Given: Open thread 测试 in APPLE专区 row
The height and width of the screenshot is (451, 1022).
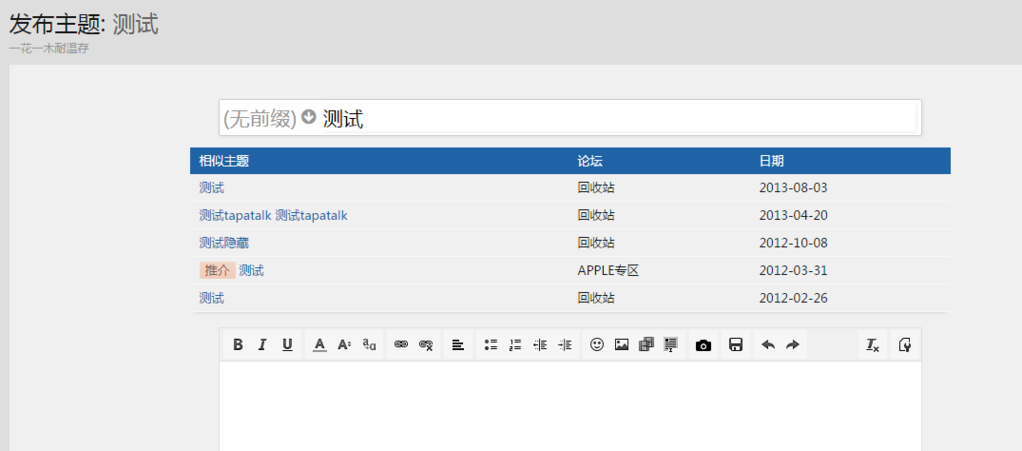Looking at the screenshot, I should (x=251, y=270).
